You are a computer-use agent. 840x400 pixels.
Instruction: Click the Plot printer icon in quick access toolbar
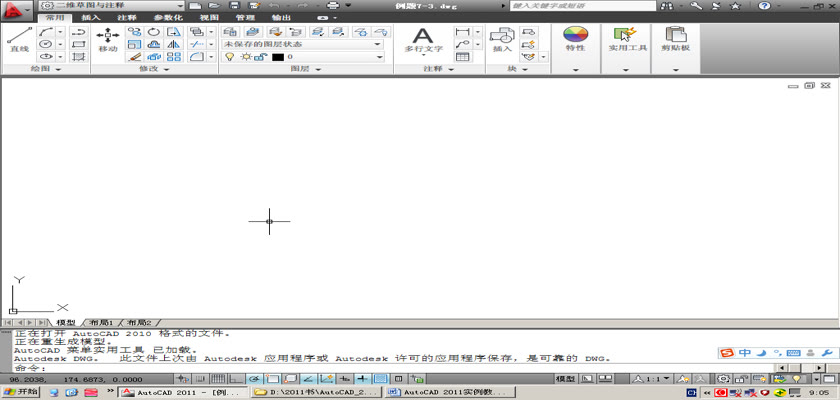point(333,5)
